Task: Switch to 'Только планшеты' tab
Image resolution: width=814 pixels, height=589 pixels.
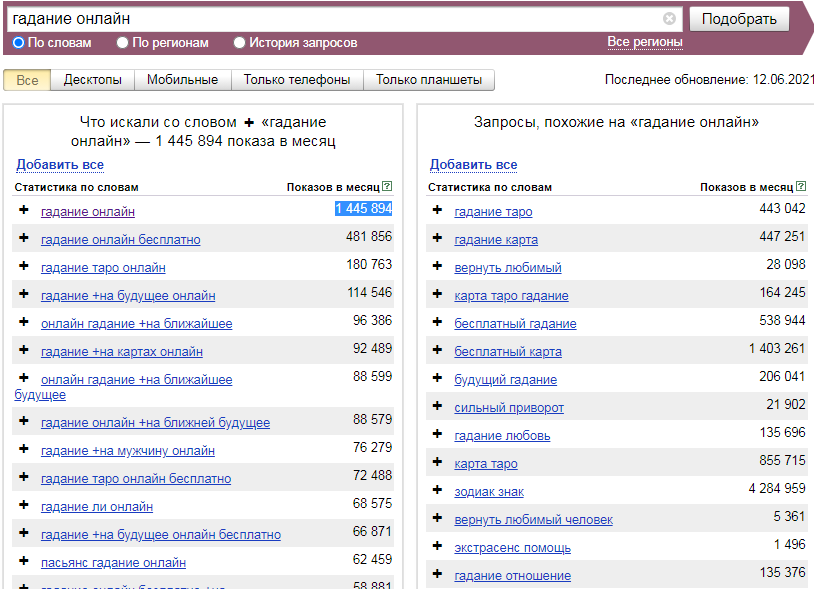Action: pyautogui.click(x=429, y=80)
